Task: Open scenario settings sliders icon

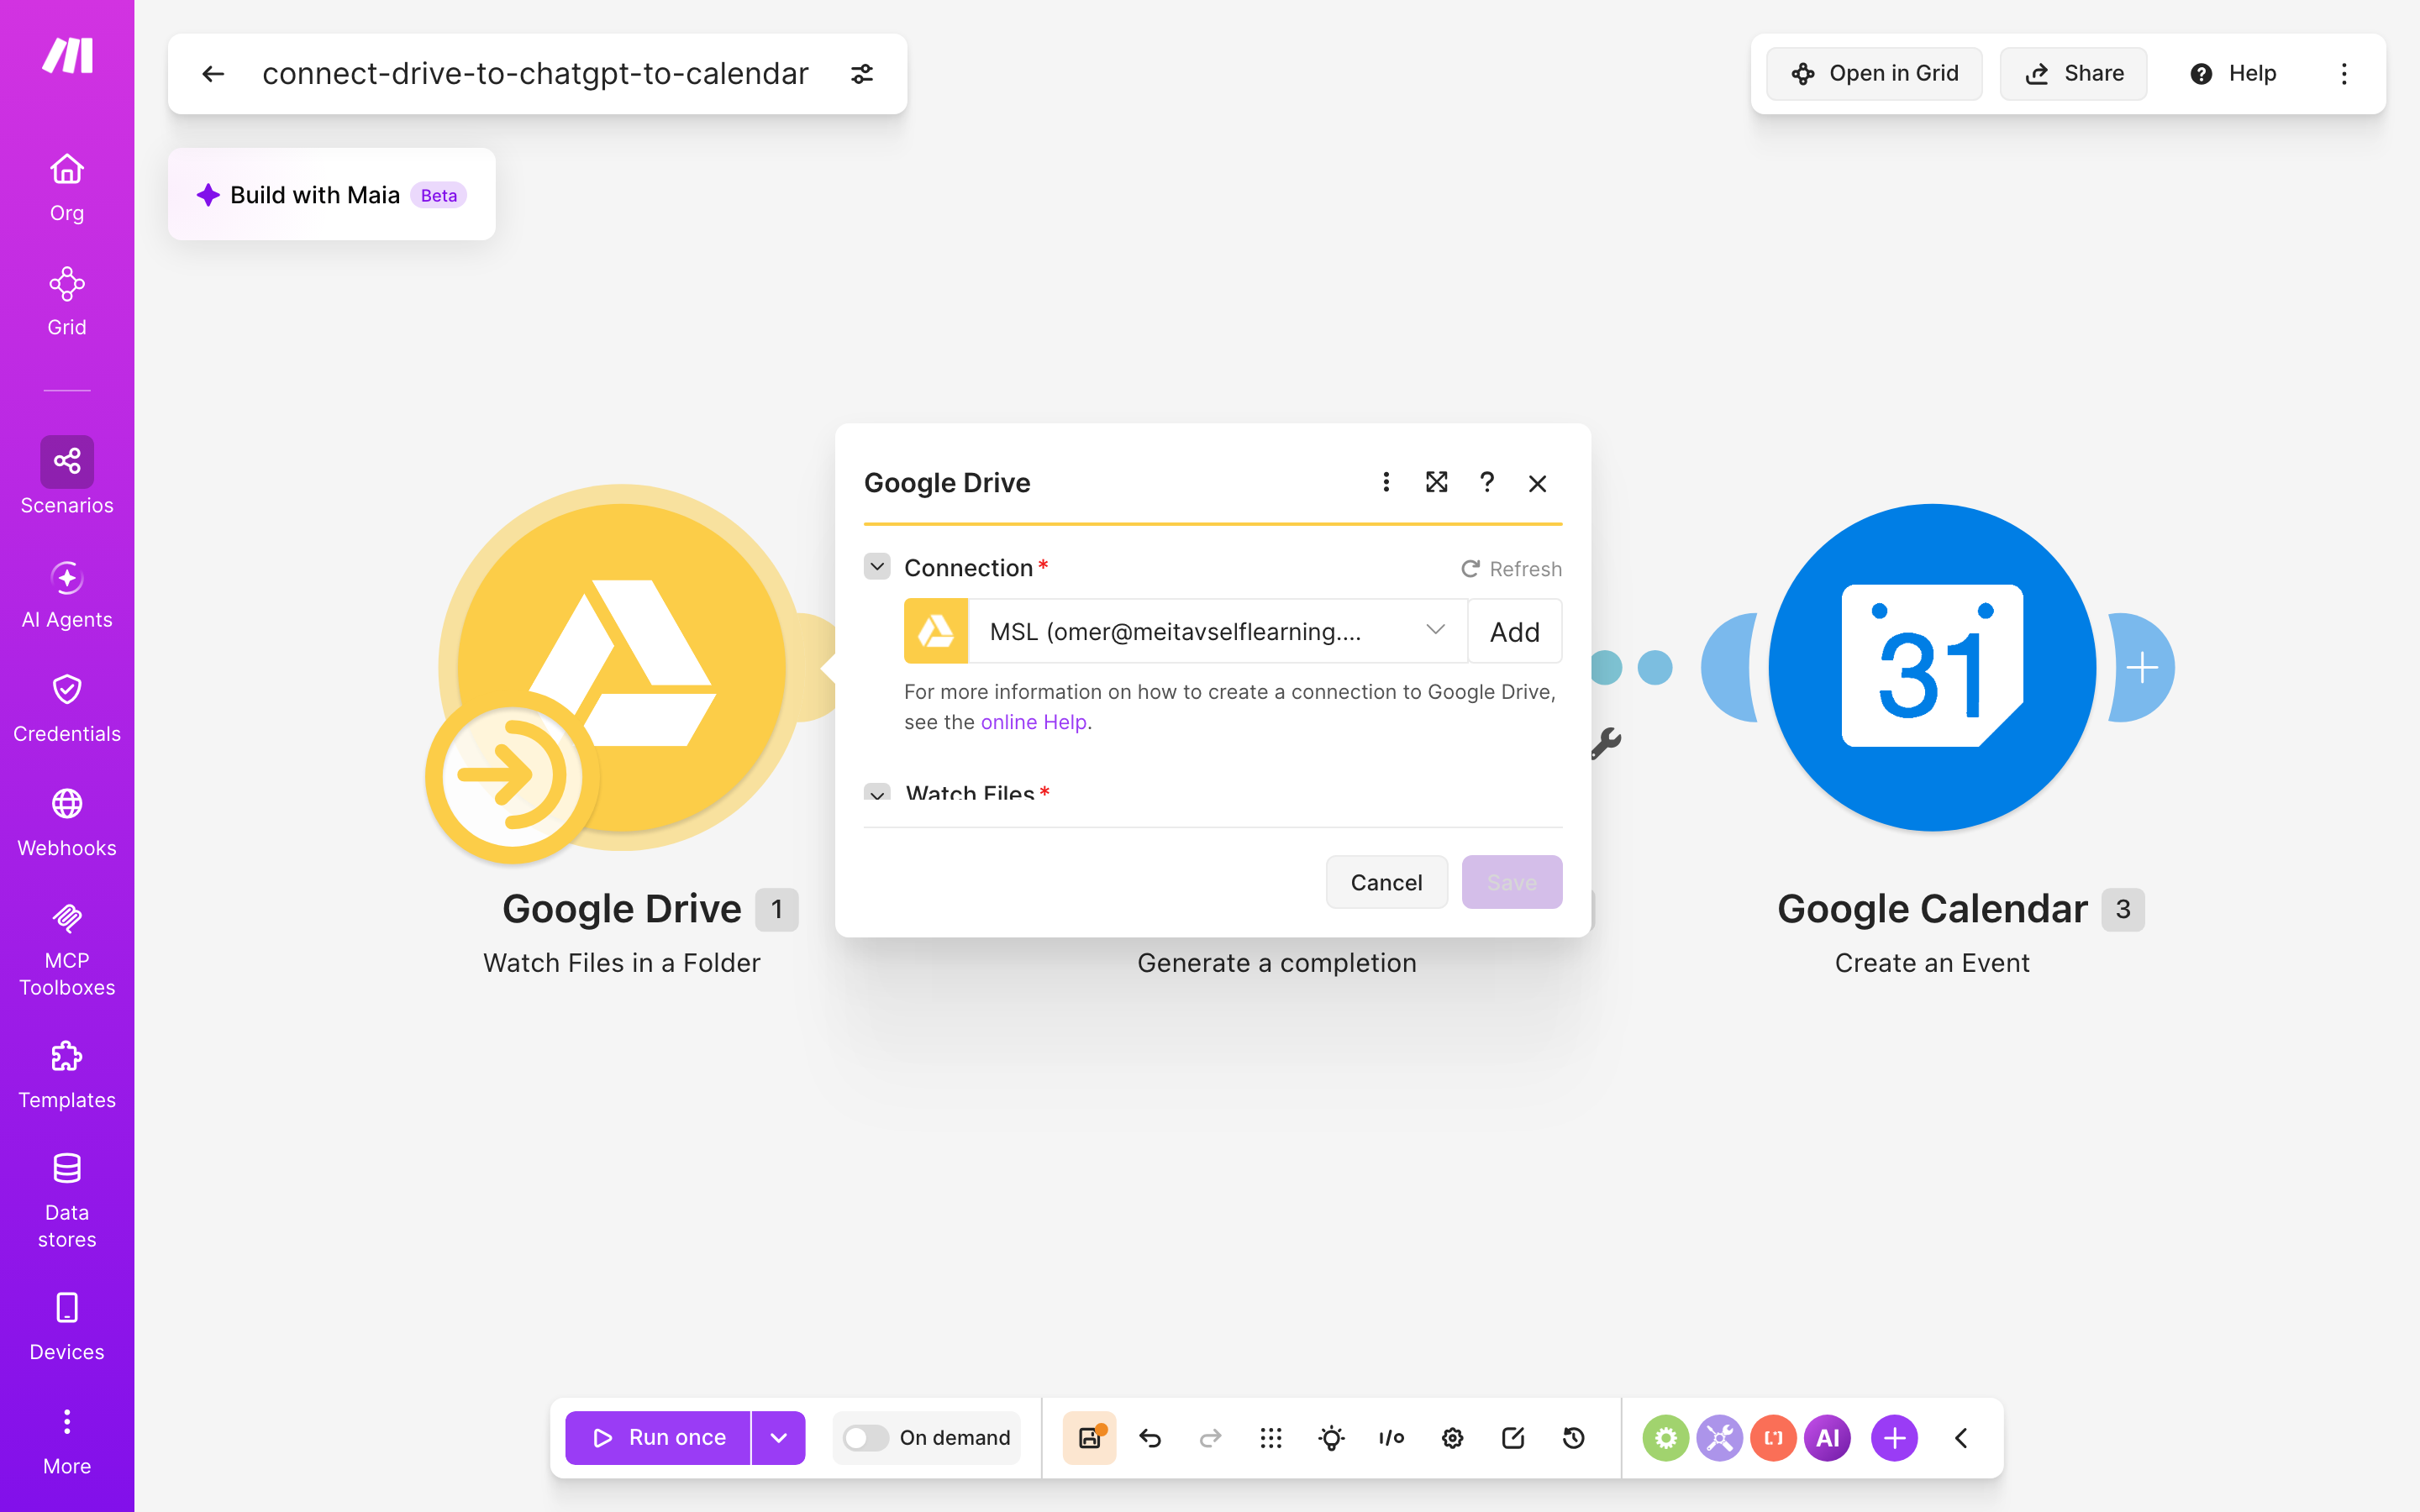Action: (x=862, y=73)
